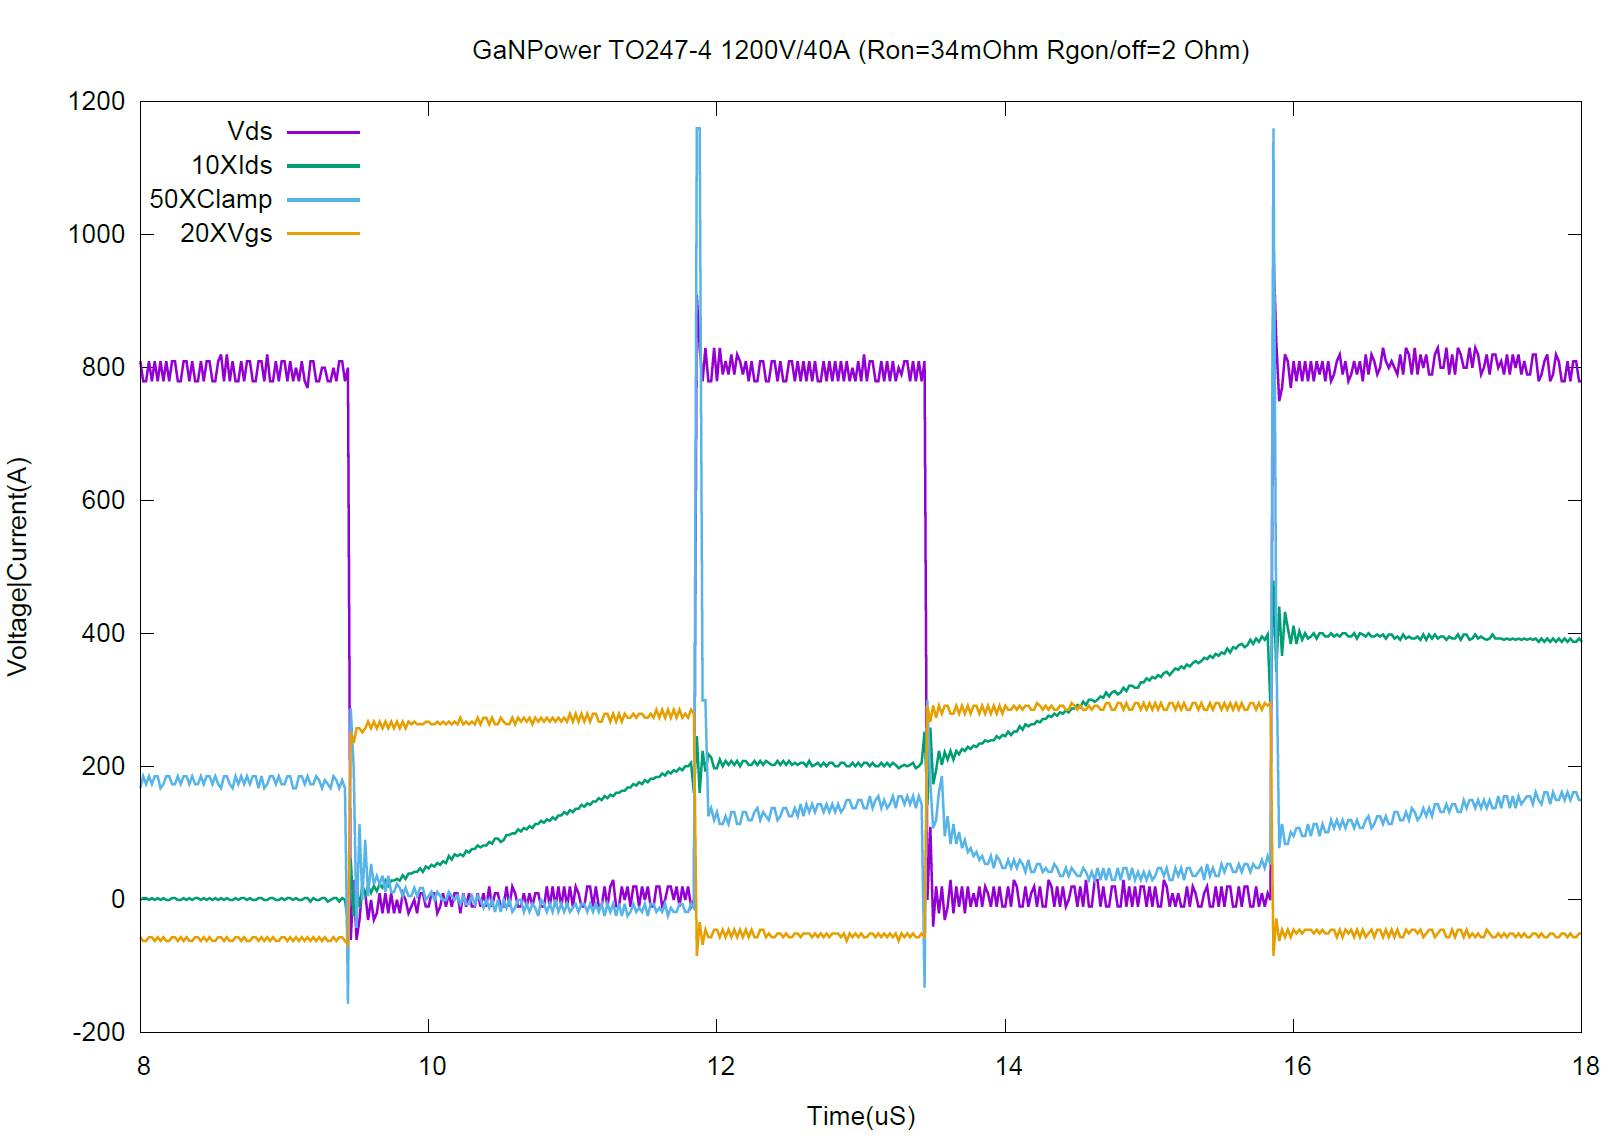The image size is (1621, 1138).
Task: Click x-axis tick label 18
Action: coord(1585,1066)
